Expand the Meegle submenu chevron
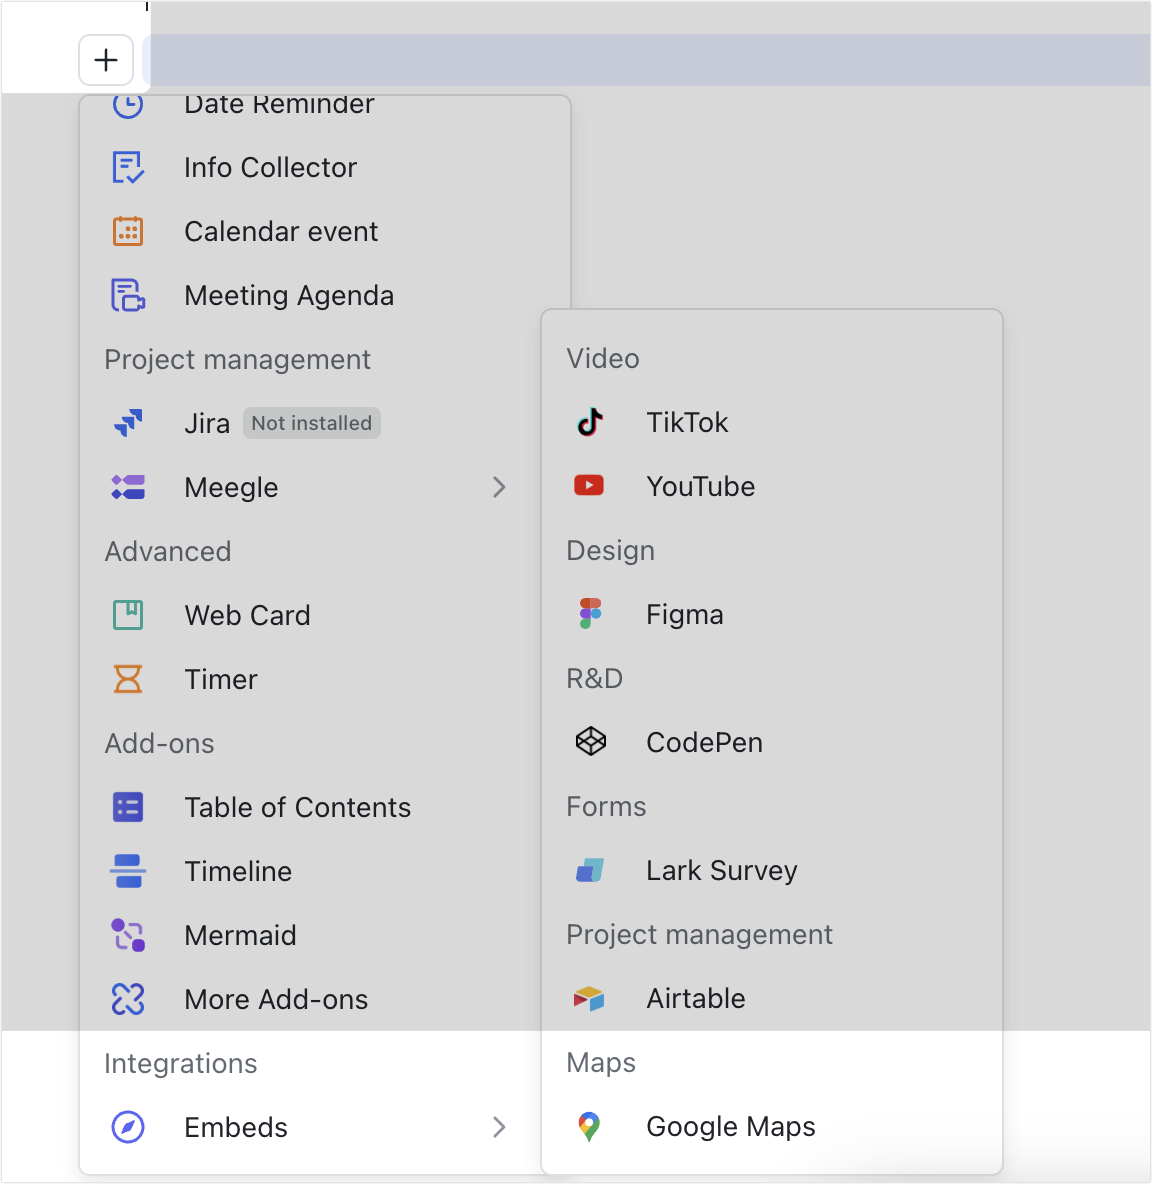This screenshot has width=1152, height=1184. click(499, 487)
